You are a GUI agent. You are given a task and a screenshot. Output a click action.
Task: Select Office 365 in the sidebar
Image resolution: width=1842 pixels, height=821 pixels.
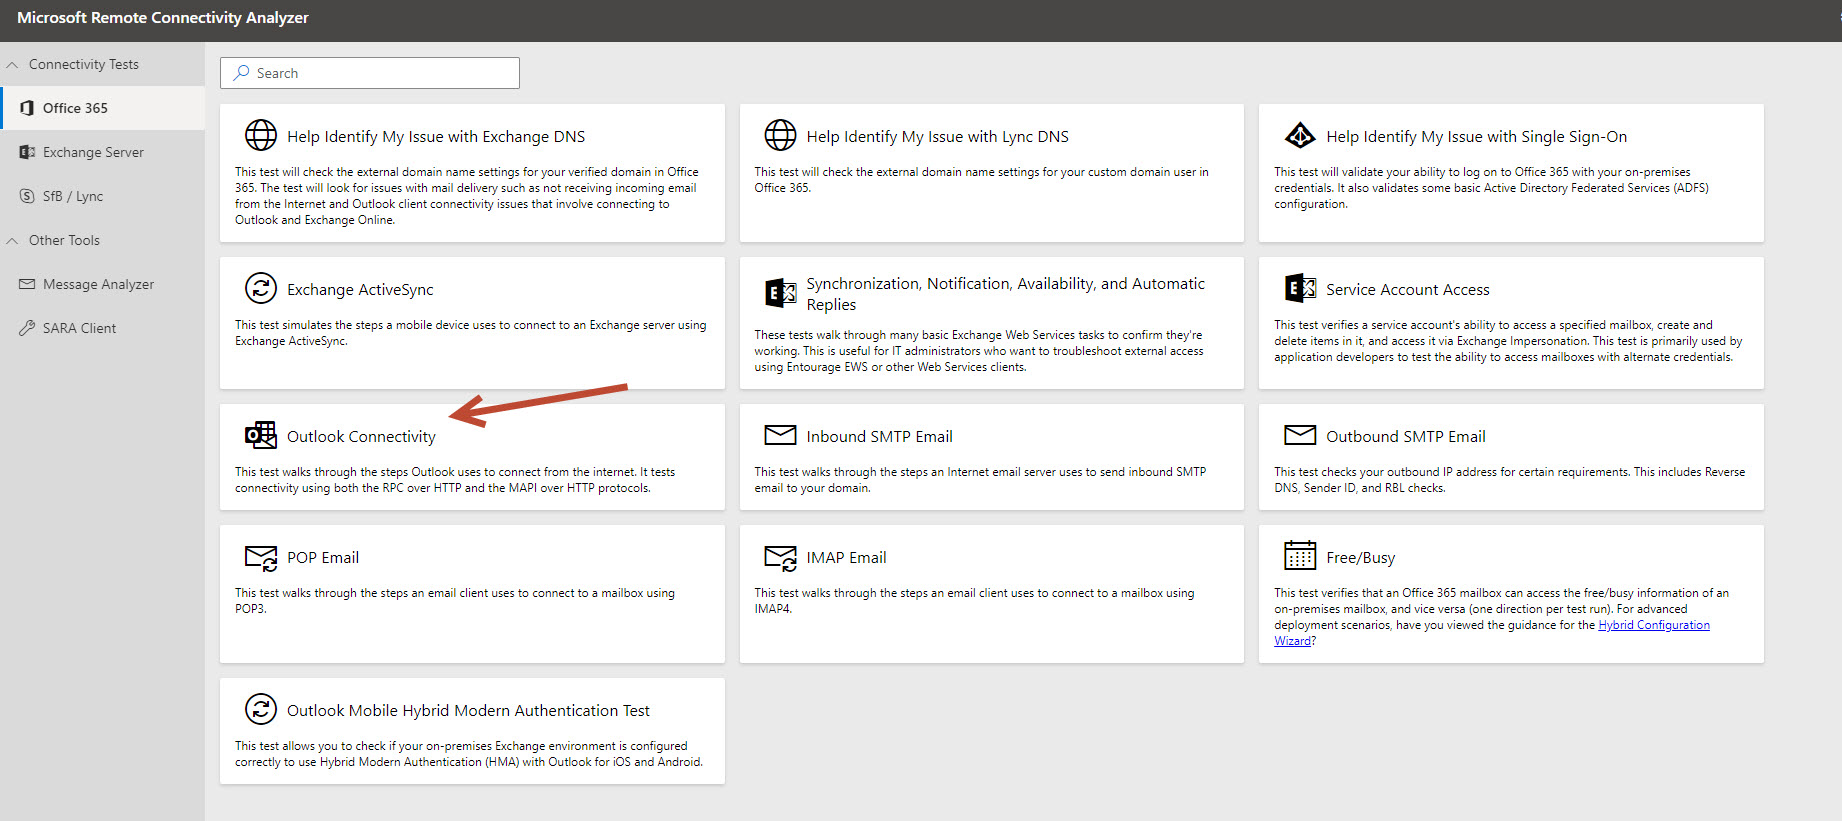pyautogui.click(x=102, y=108)
